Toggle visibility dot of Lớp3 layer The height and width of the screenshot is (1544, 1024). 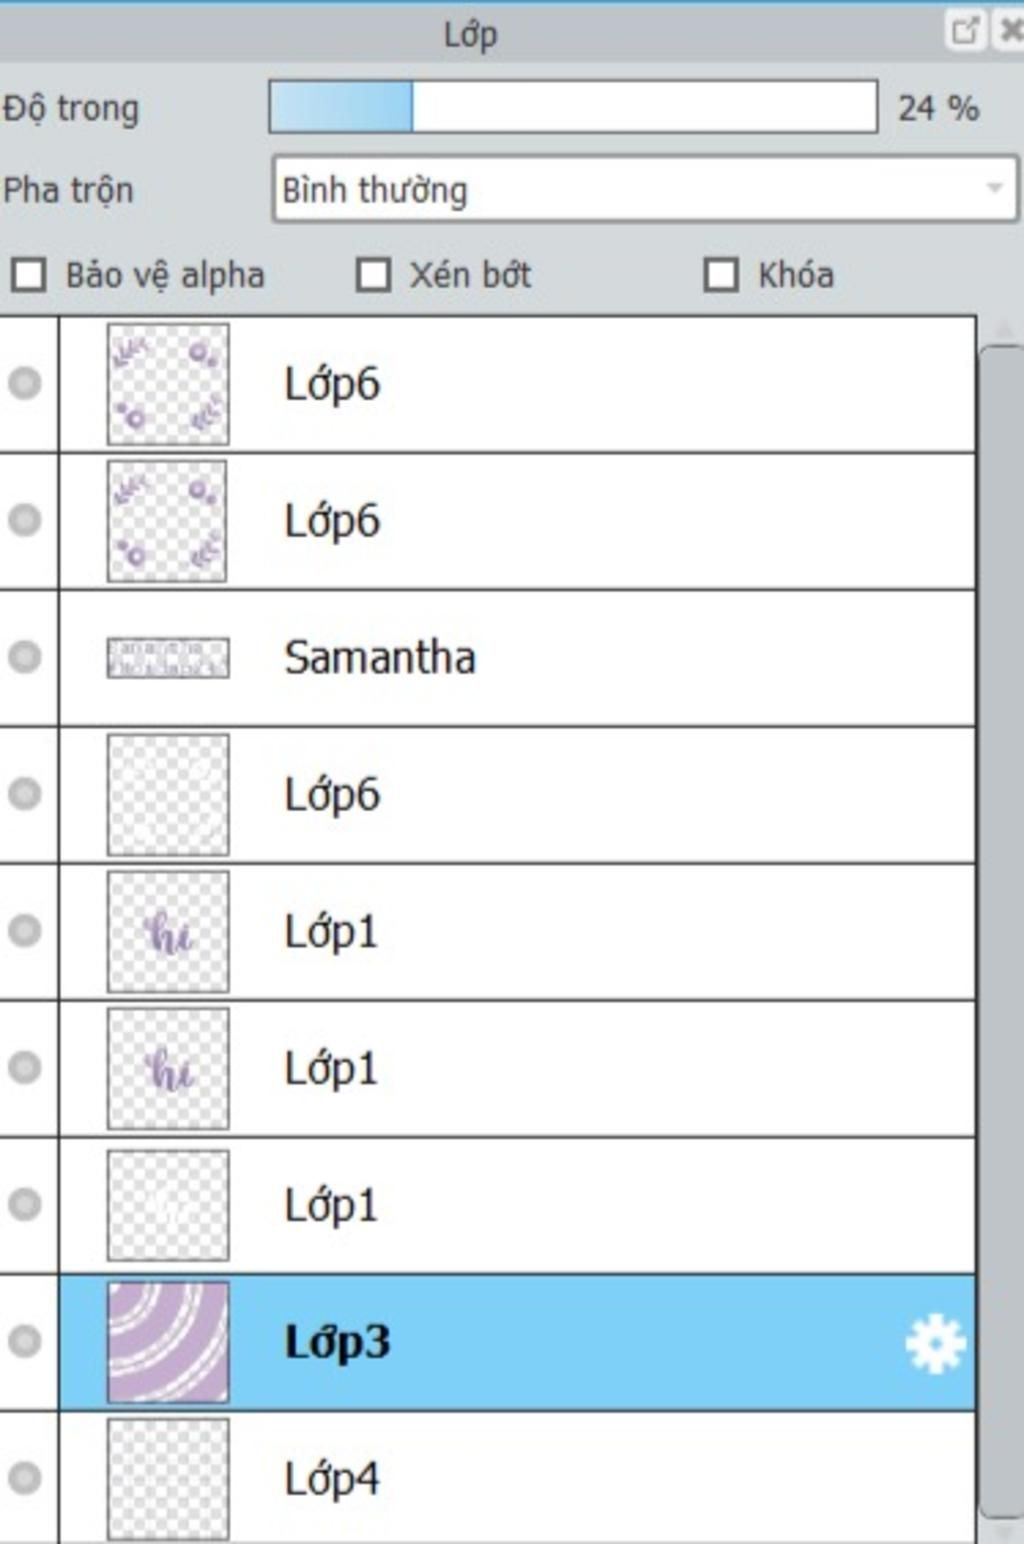coord(25,1341)
